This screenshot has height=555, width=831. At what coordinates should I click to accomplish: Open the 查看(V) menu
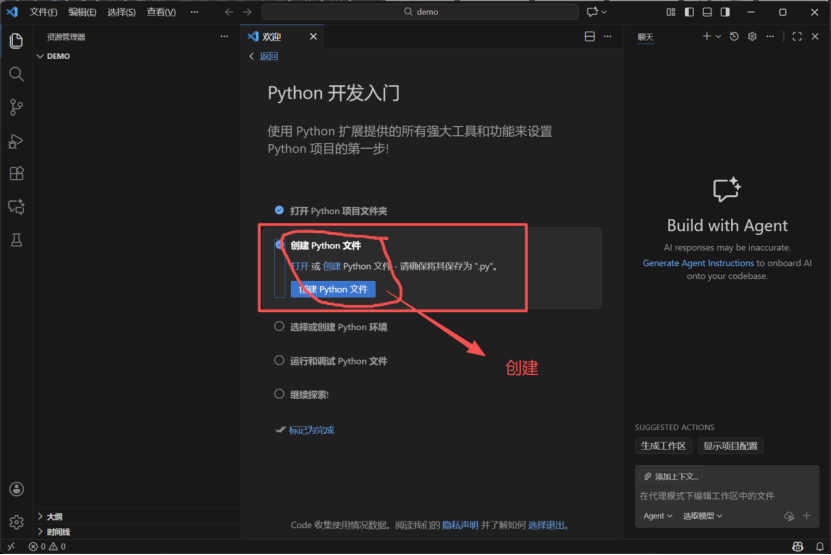pyautogui.click(x=161, y=12)
